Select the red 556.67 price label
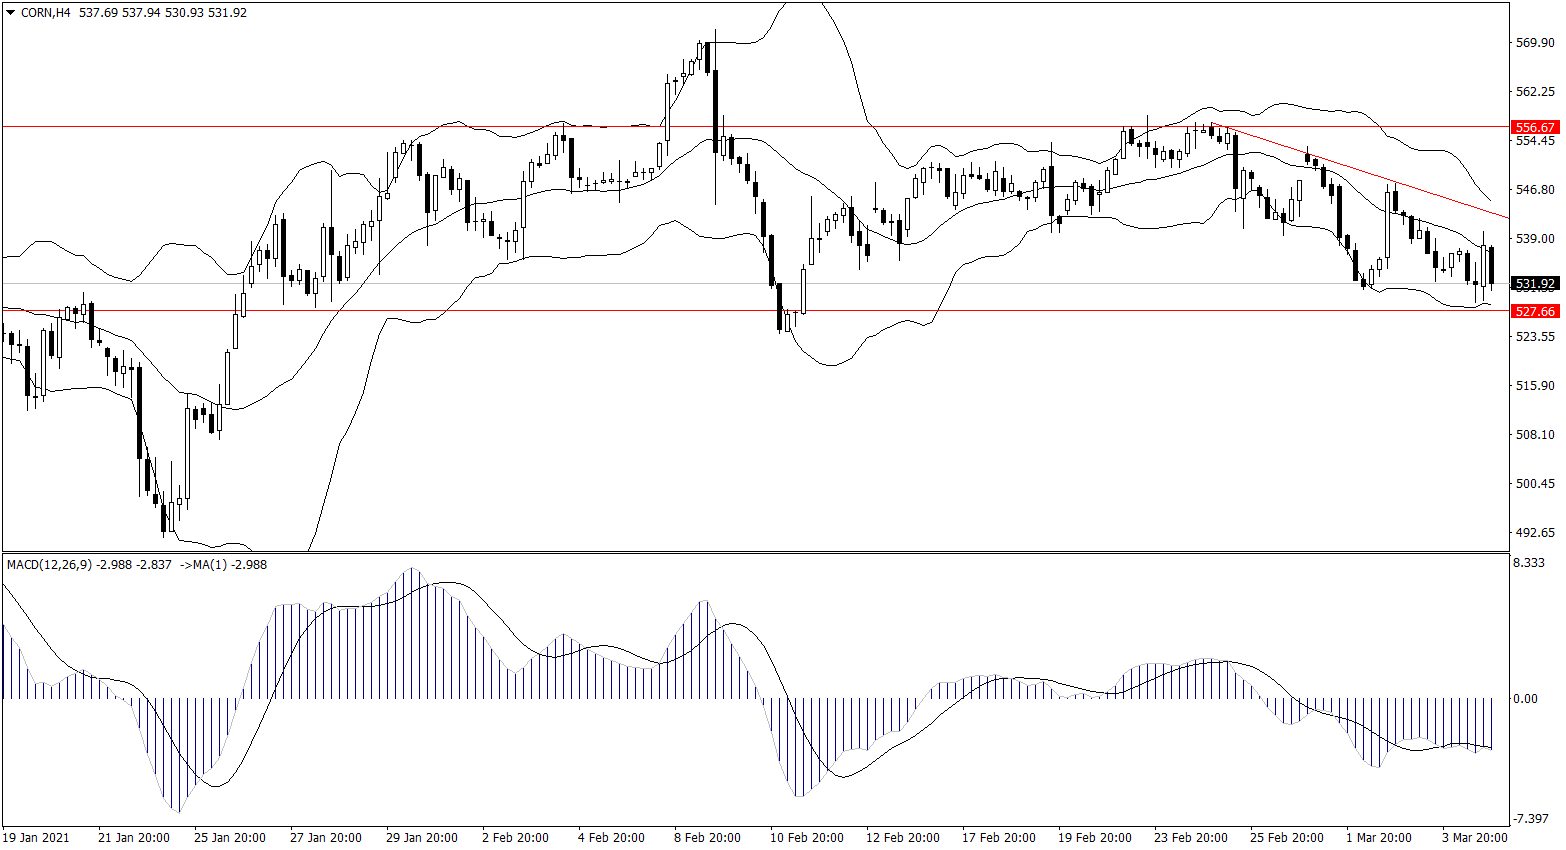Image resolution: width=1566 pixels, height=850 pixels. coord(1535,128)
